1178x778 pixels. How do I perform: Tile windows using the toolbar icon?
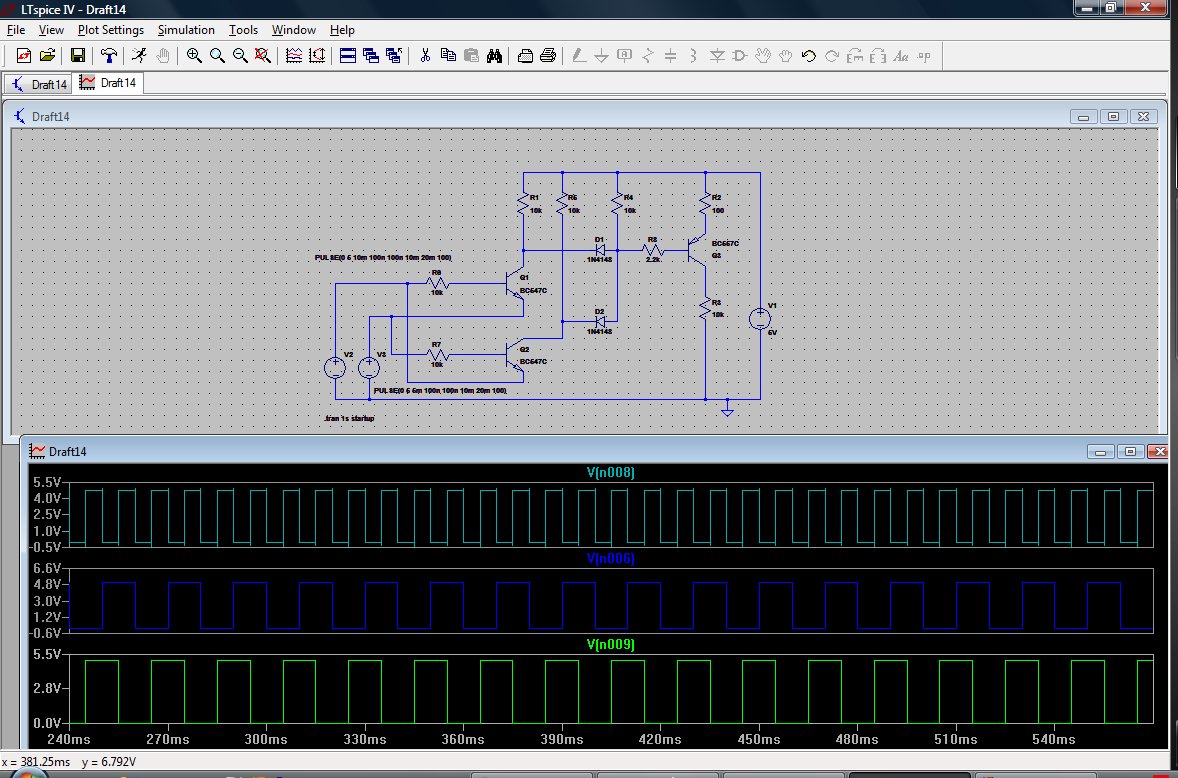348,56
